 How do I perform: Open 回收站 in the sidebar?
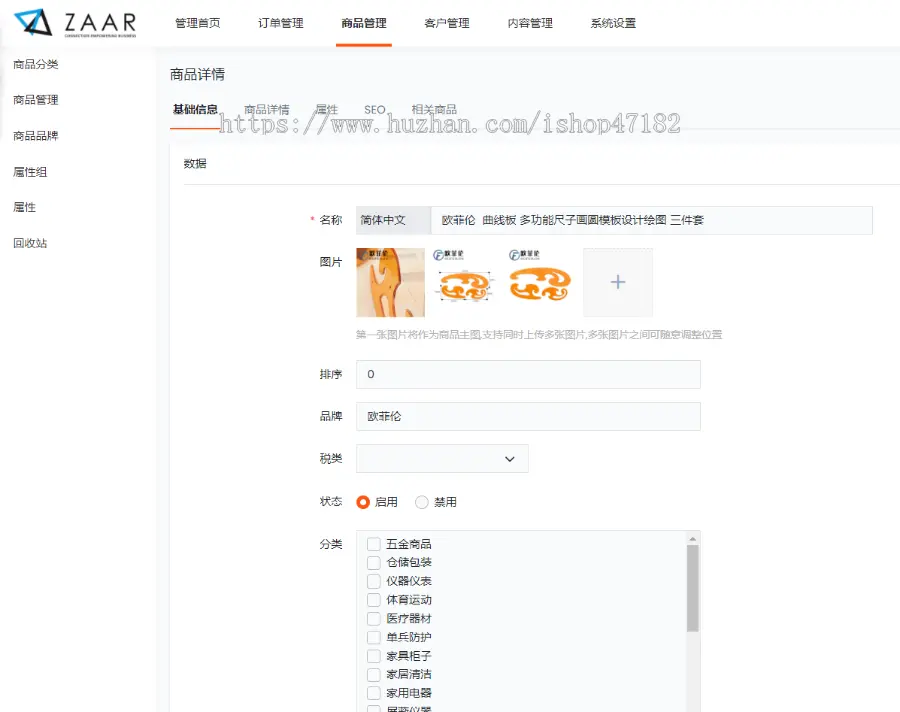pos(30,243)
